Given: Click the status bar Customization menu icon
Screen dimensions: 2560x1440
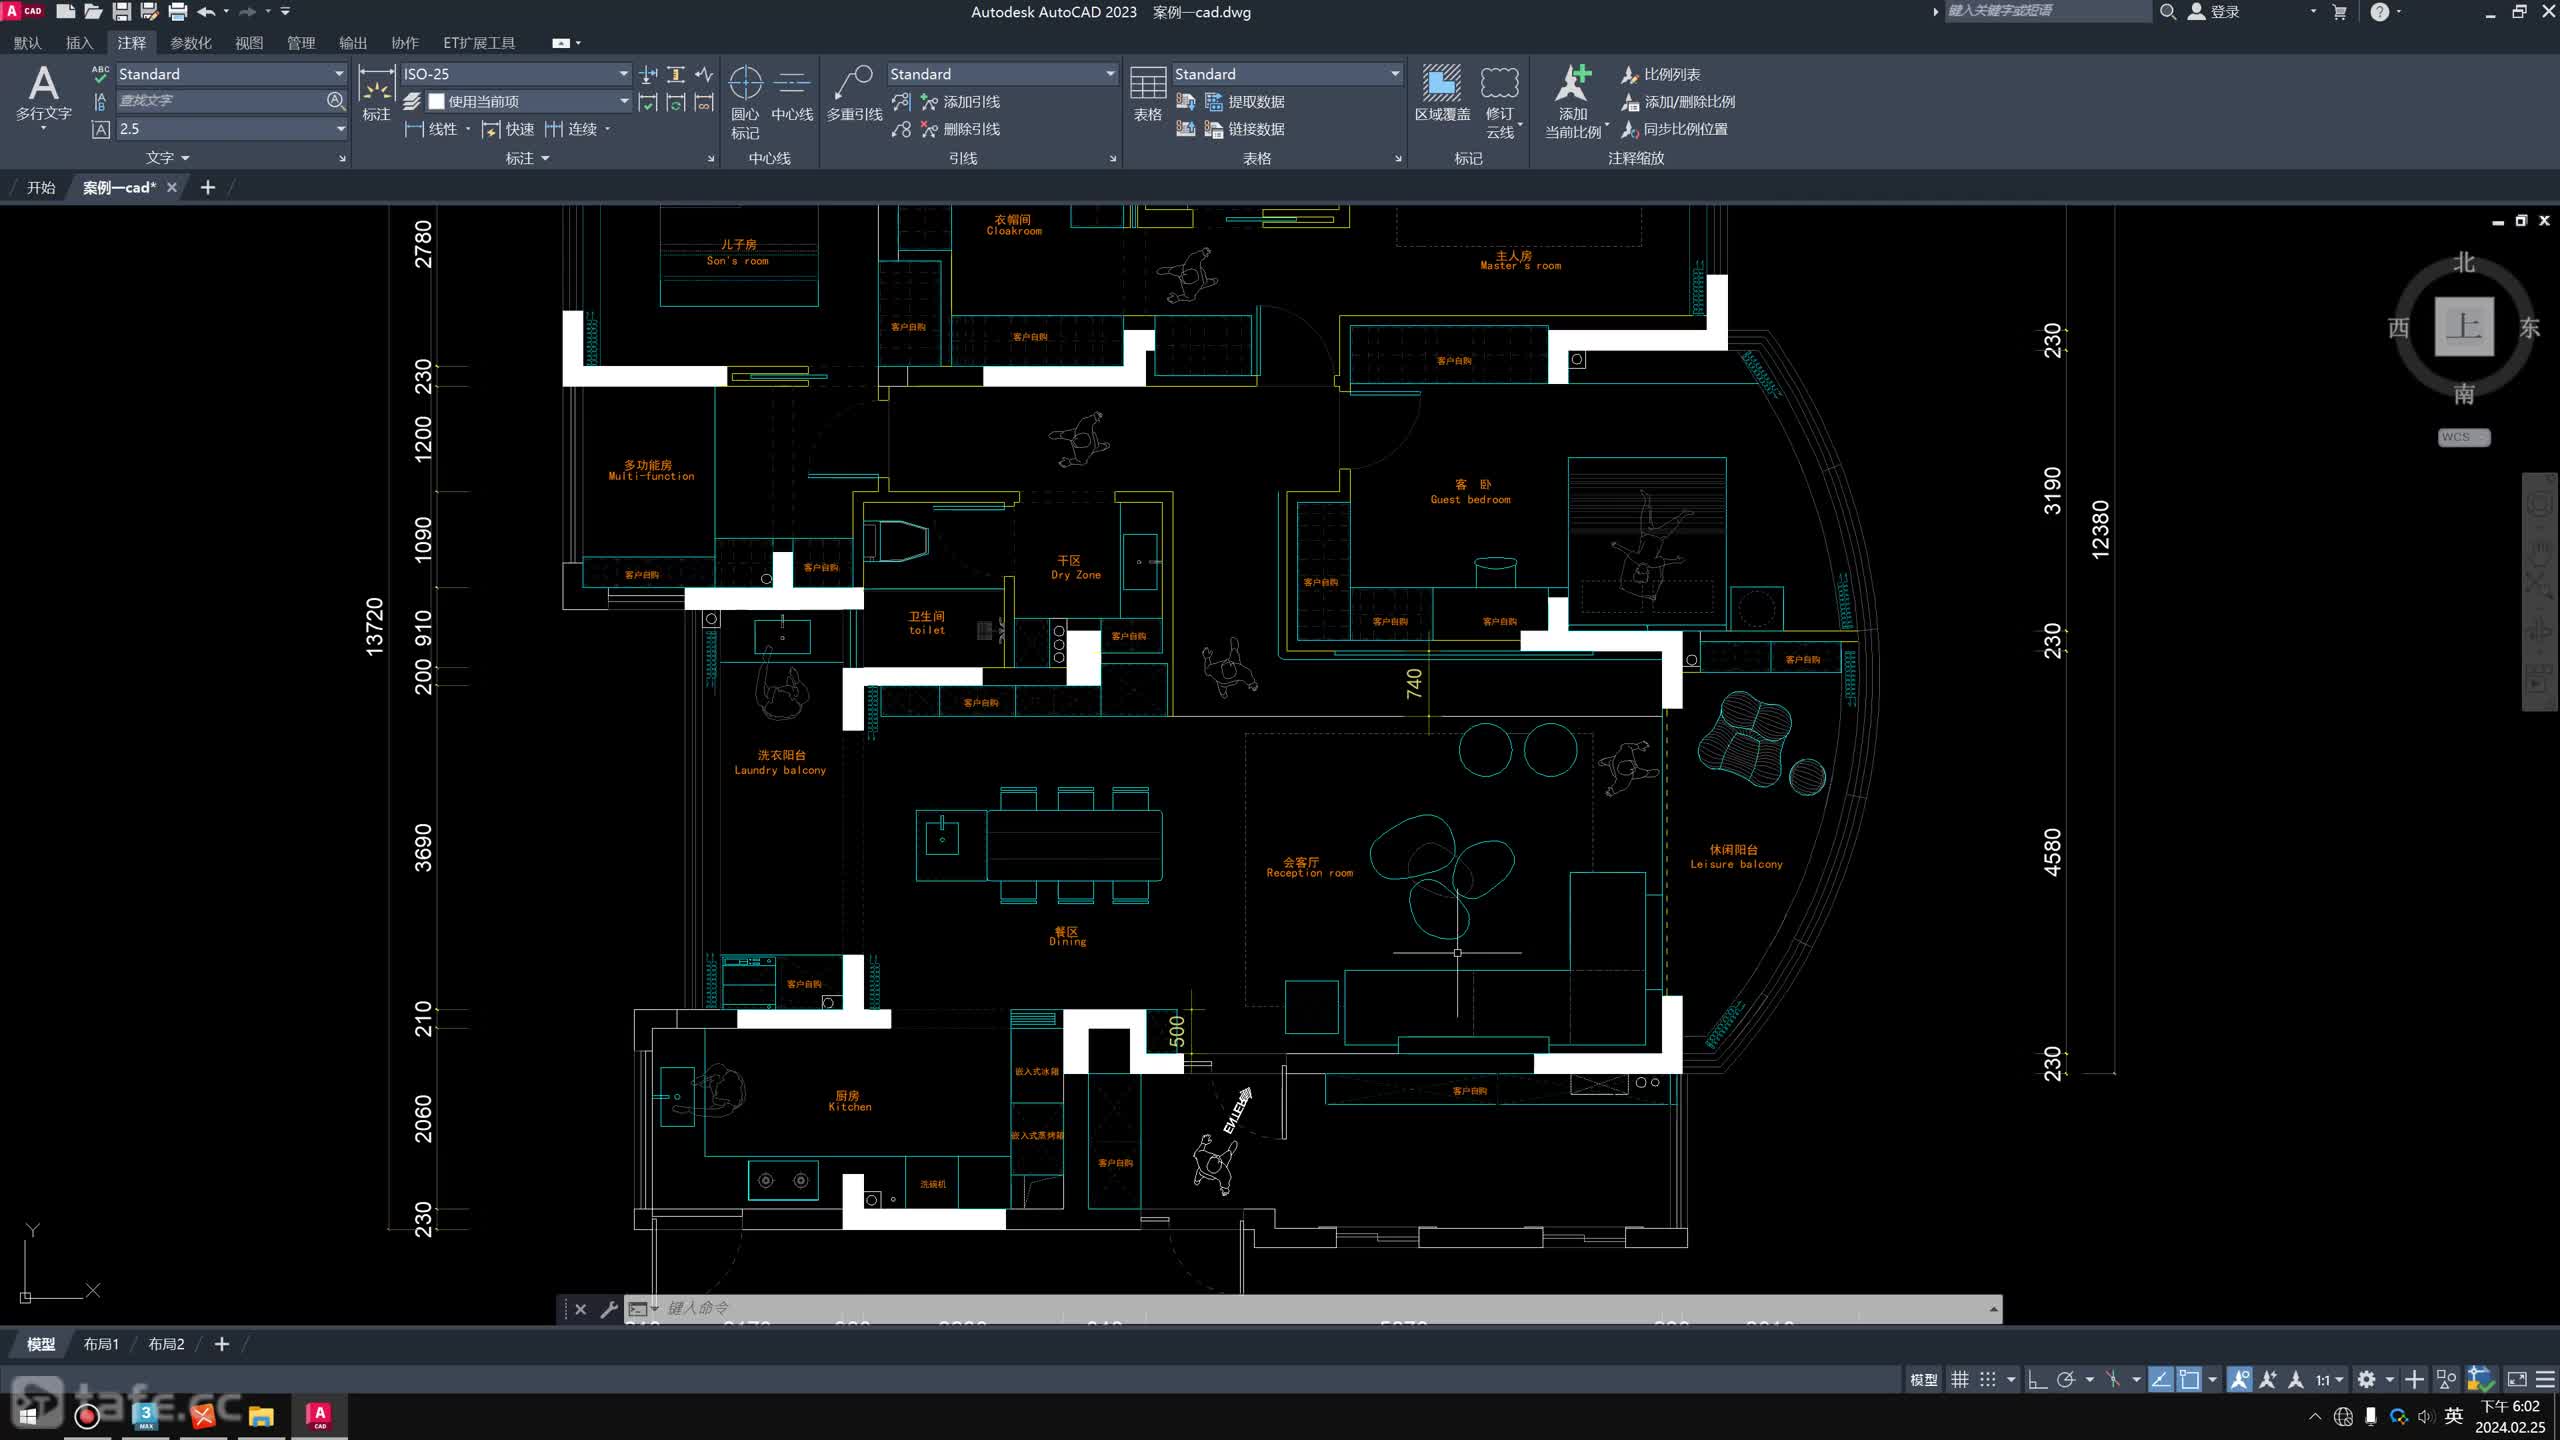Looking at the screenshot, I should point(2546,1380).
